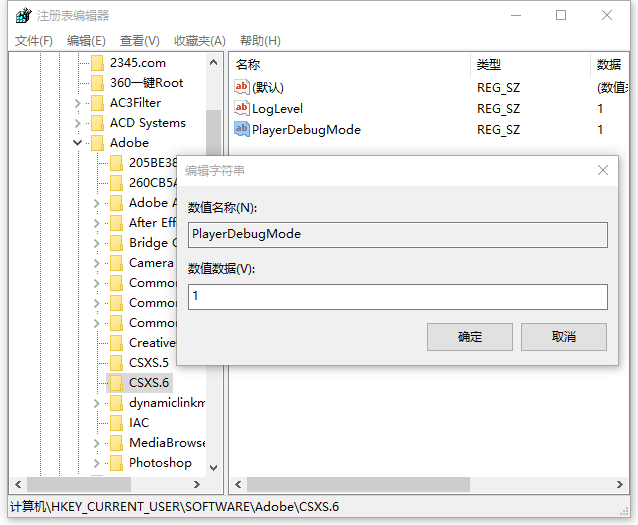
Task: Cancel the edit with 取消 button
Action: point(564,337)
